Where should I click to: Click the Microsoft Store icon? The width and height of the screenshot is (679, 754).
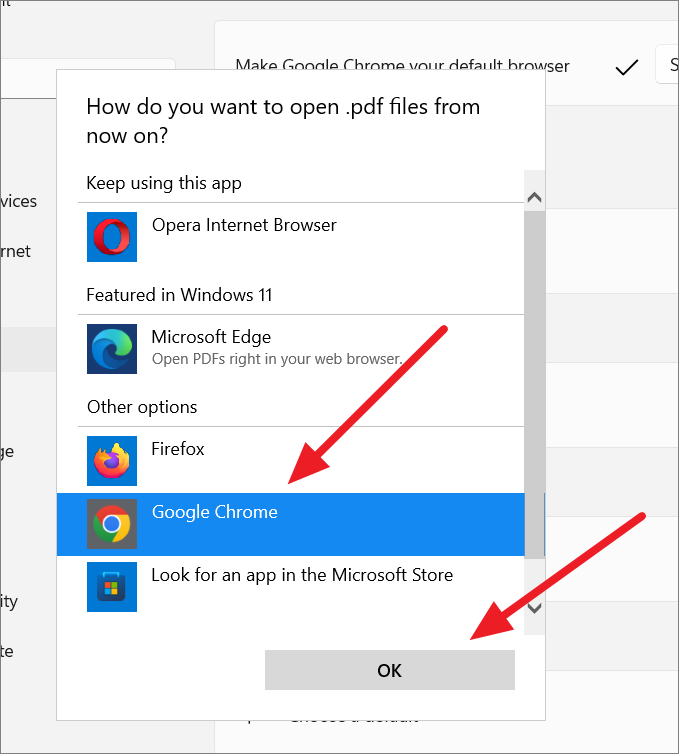pyautogui.click(x=112, y=587)
